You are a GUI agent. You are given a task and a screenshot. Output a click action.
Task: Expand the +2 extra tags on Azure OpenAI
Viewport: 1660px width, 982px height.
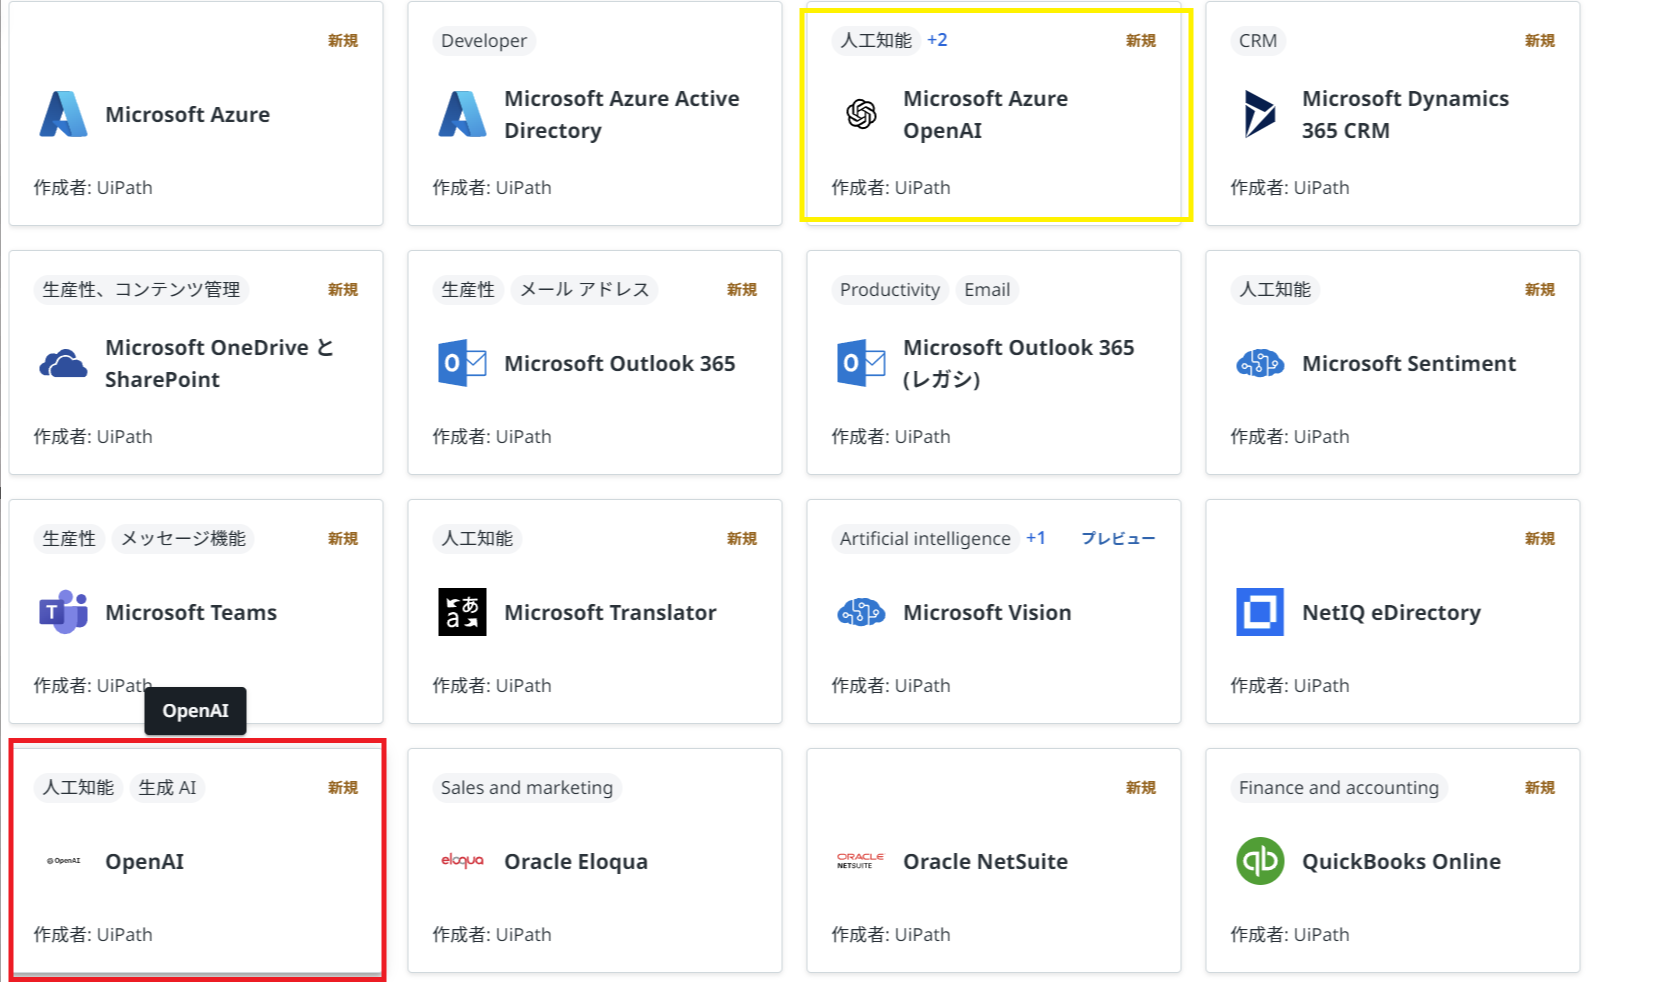[937, 40]
